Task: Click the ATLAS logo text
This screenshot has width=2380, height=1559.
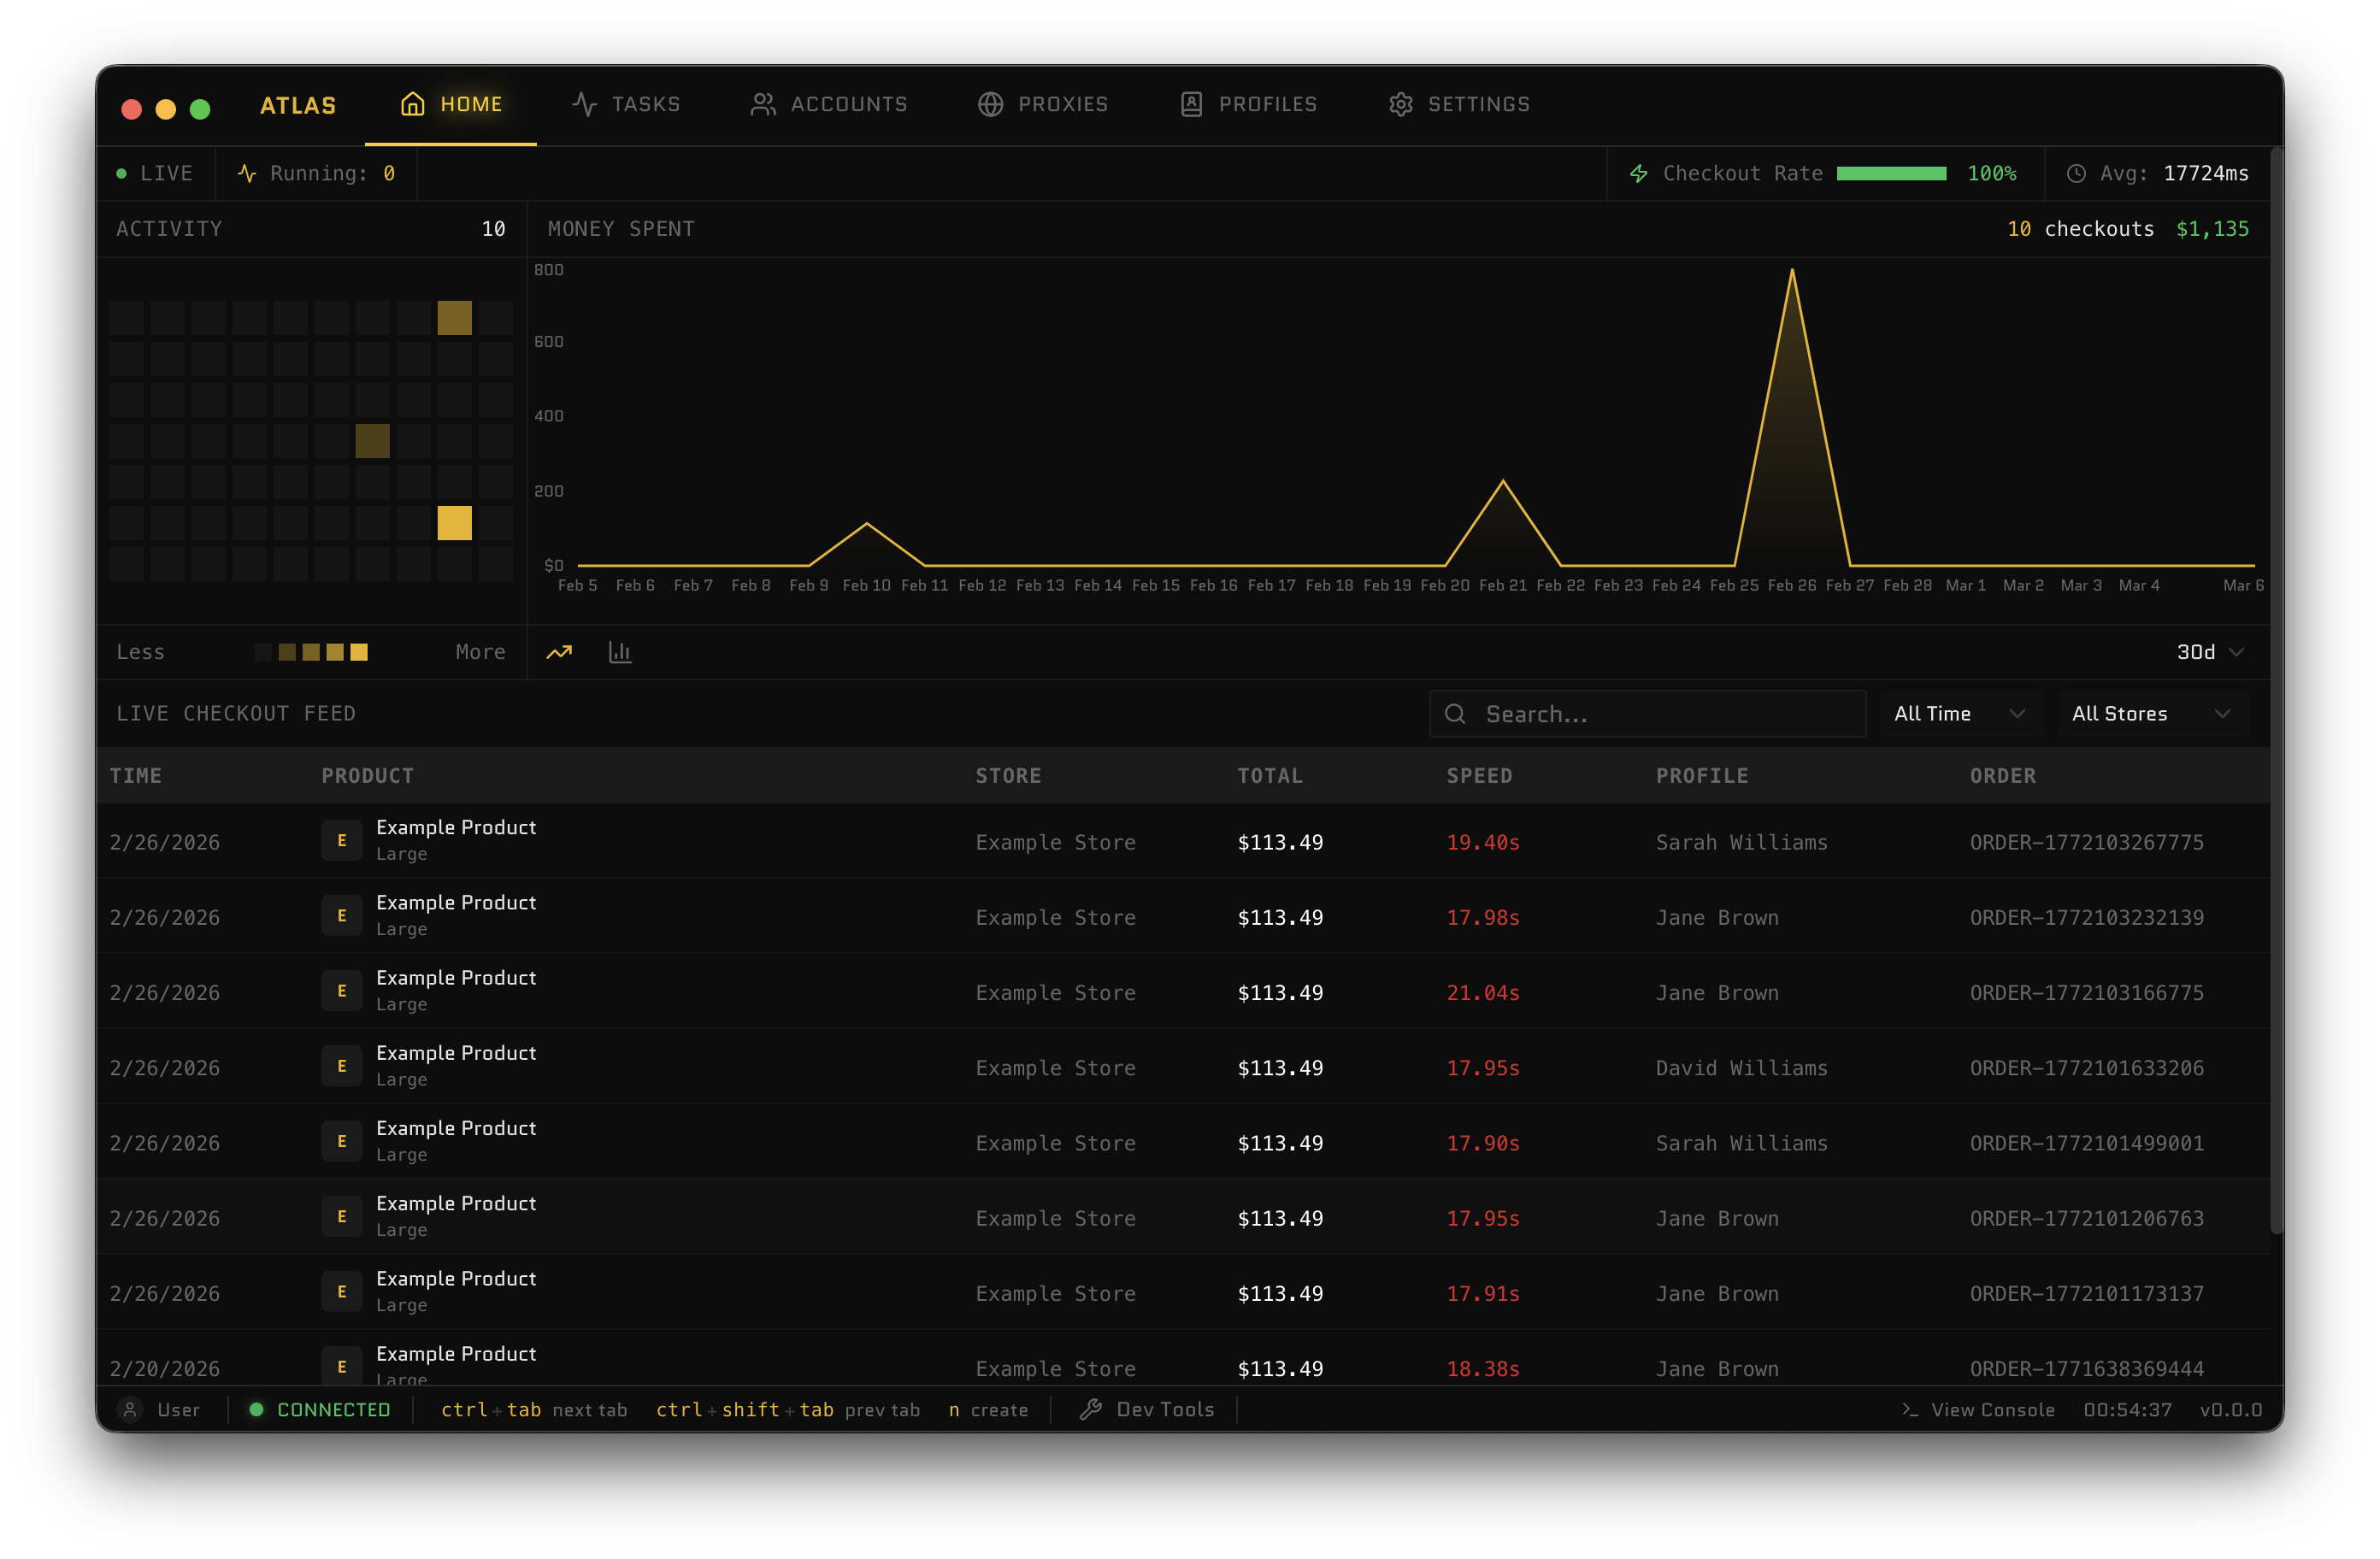Action: (298, 105)
